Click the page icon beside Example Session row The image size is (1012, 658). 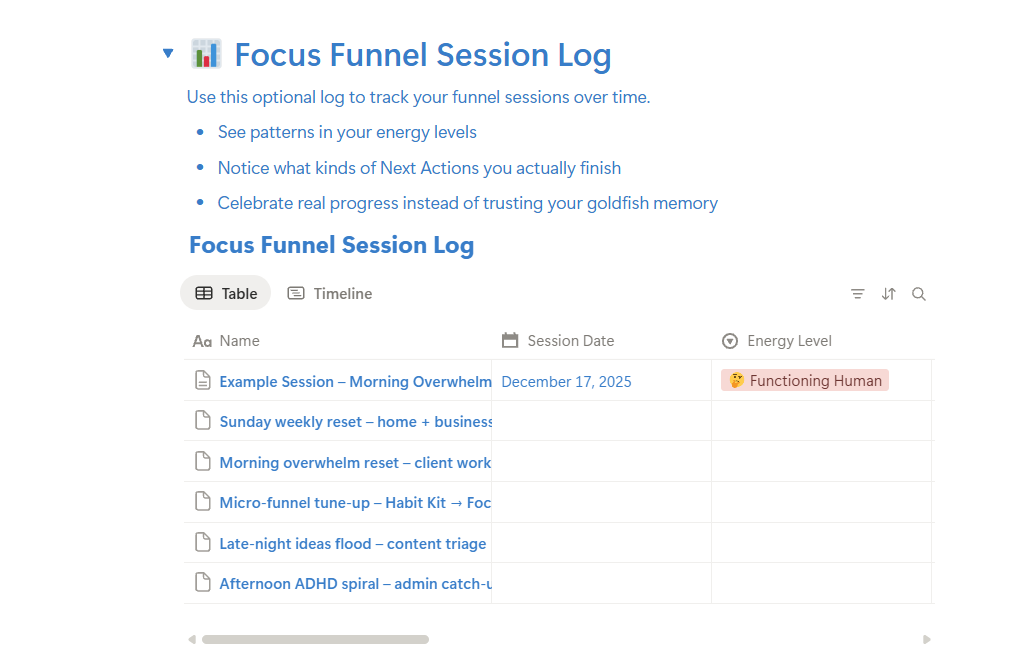pos(203,381)
